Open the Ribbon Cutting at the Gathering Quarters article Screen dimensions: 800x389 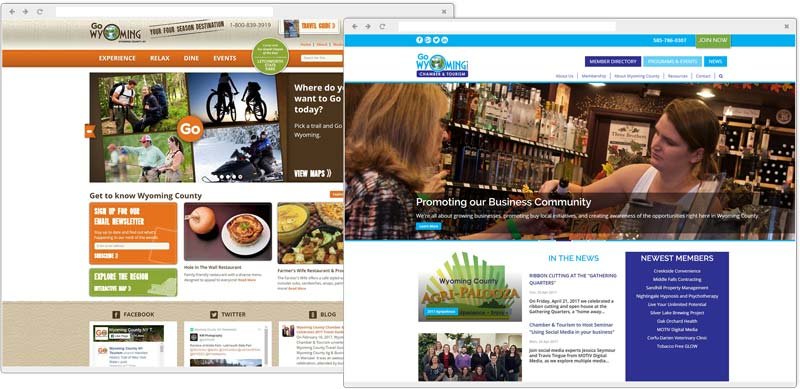point(573,279)
